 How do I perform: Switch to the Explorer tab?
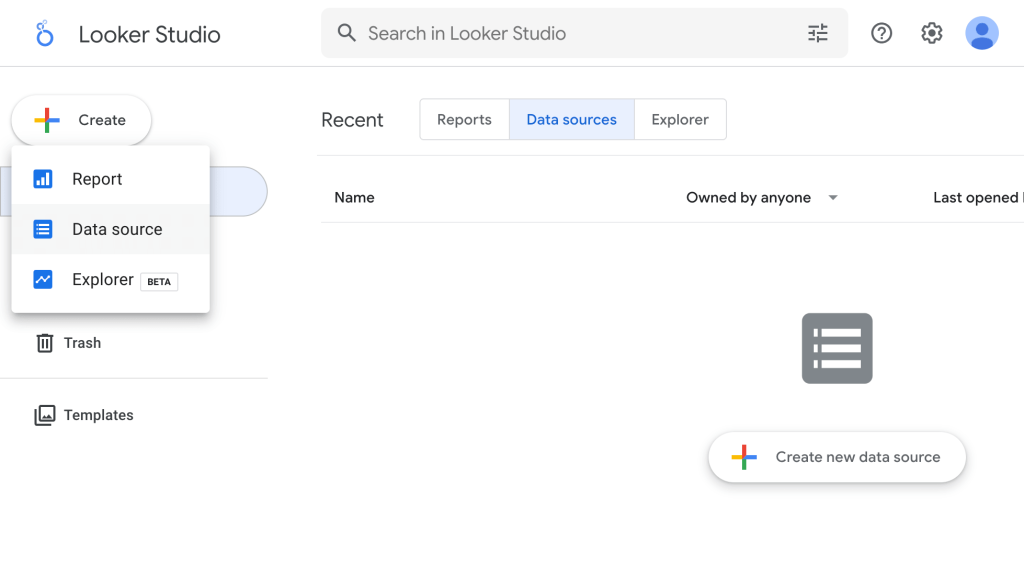click(680, 119)
